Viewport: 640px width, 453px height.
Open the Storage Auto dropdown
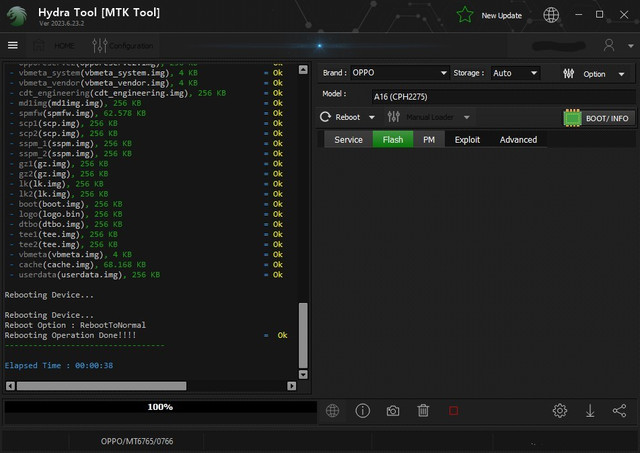(x=515, y=73)
